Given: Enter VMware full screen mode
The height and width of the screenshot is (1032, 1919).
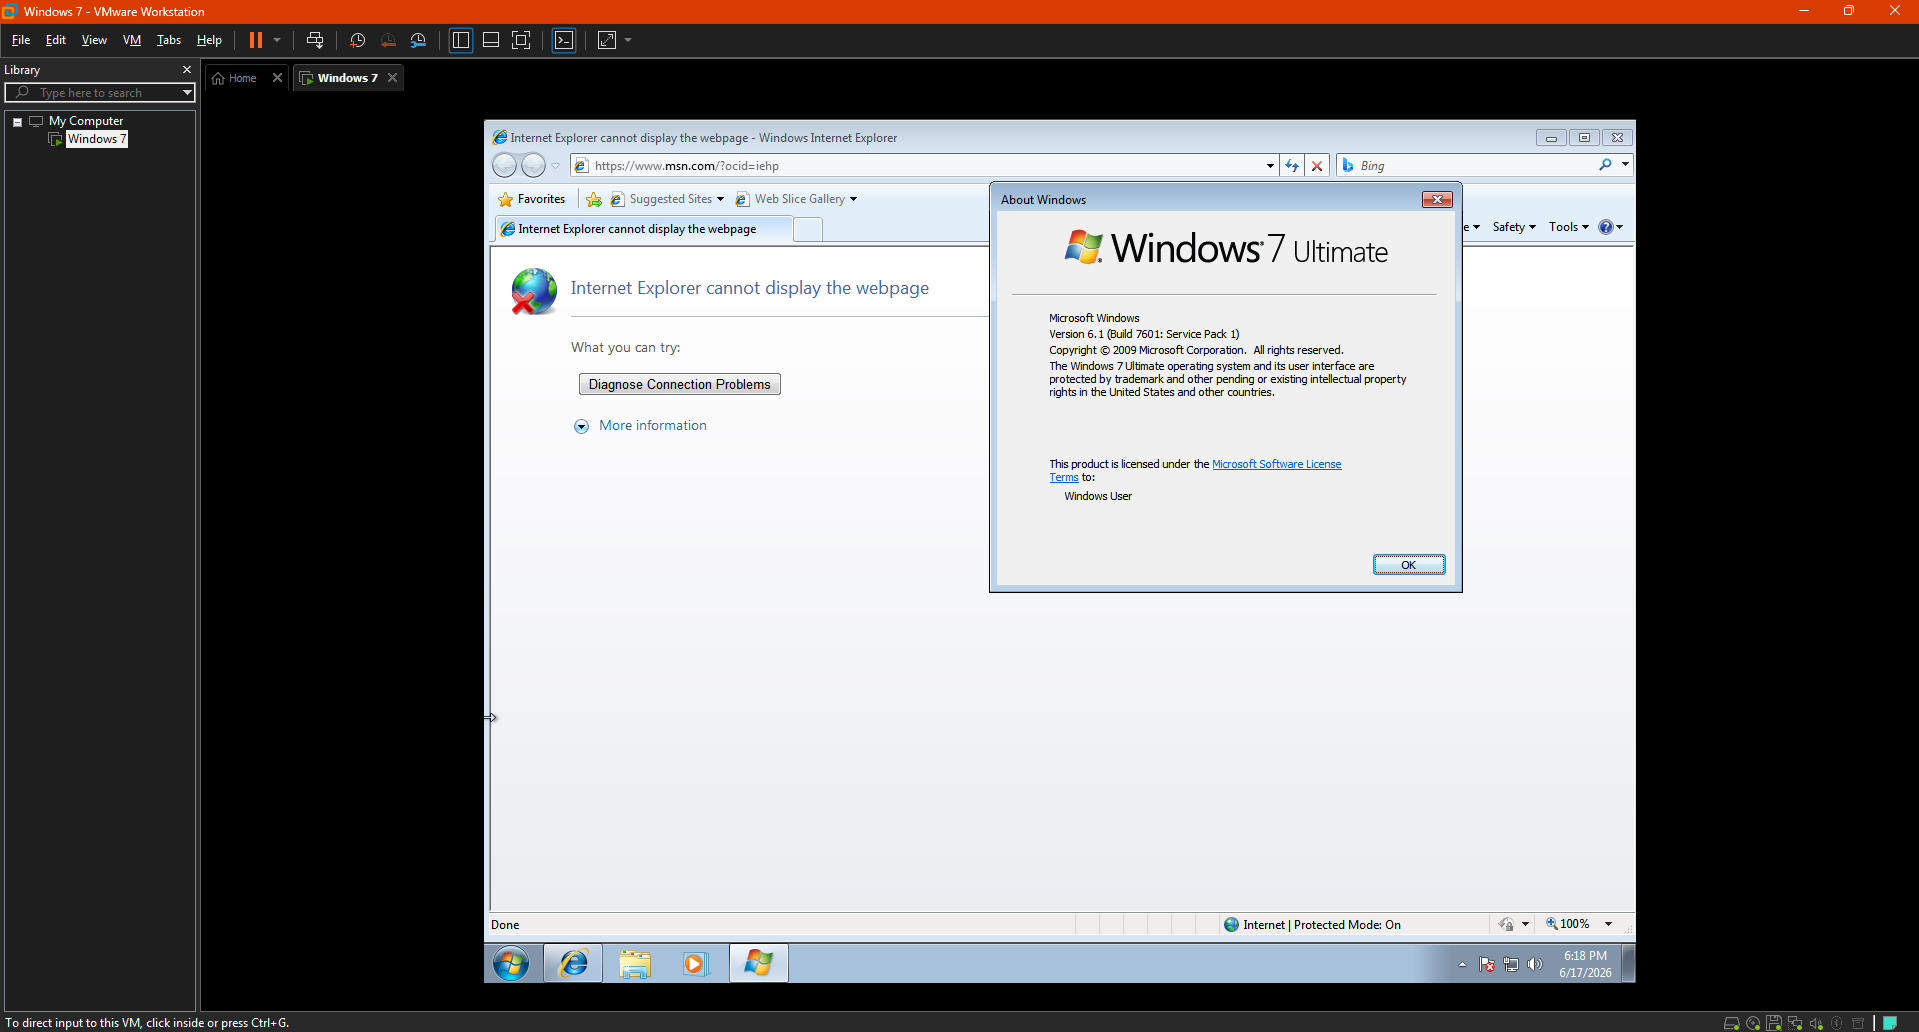Looking at the screenshot, I should coord(521,40).
